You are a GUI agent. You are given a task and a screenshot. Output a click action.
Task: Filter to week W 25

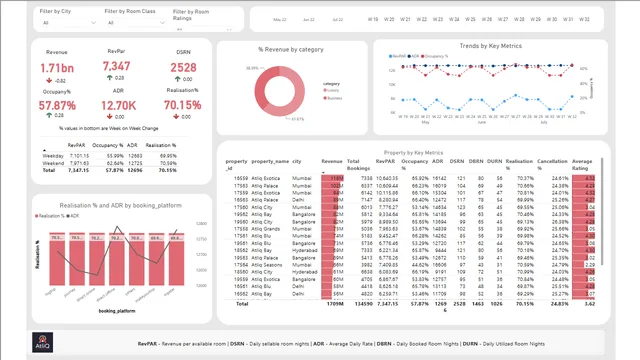tap(470, 19)
